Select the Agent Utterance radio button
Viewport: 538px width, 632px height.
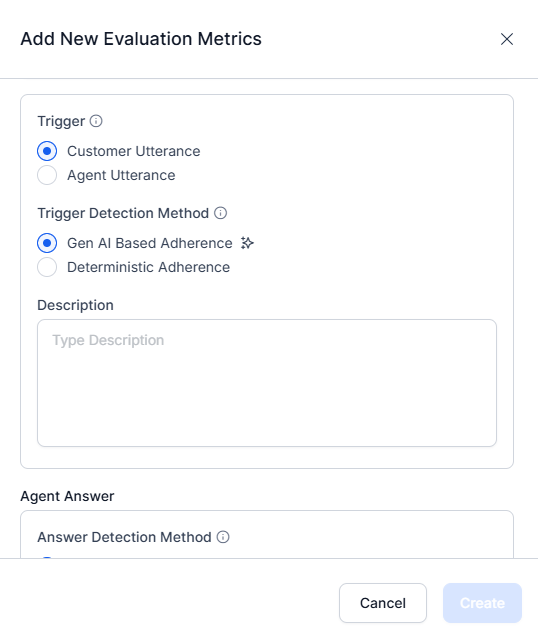click(47, 175)
